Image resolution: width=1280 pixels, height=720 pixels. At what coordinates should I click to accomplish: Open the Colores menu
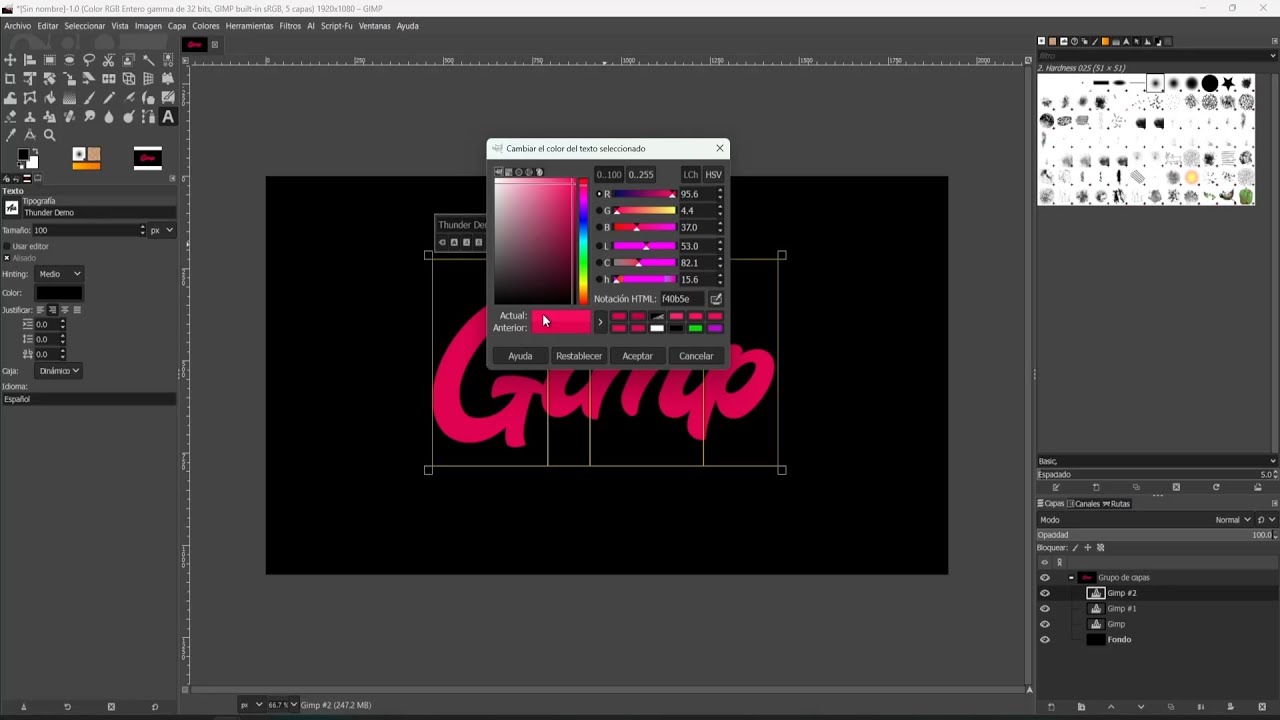point(206,26)
